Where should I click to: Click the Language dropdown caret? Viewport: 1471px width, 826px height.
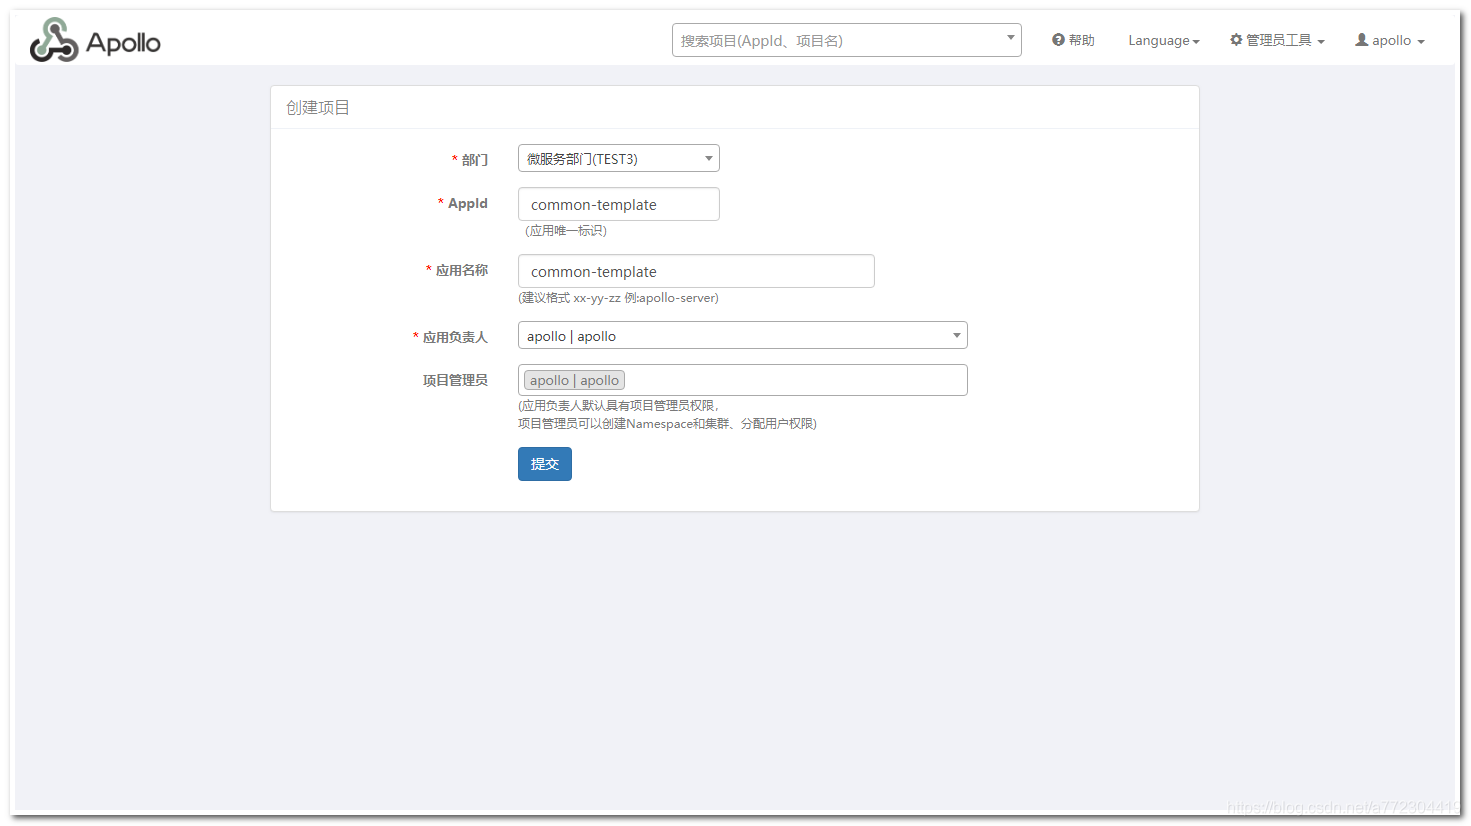click(x=1195, y=41)
